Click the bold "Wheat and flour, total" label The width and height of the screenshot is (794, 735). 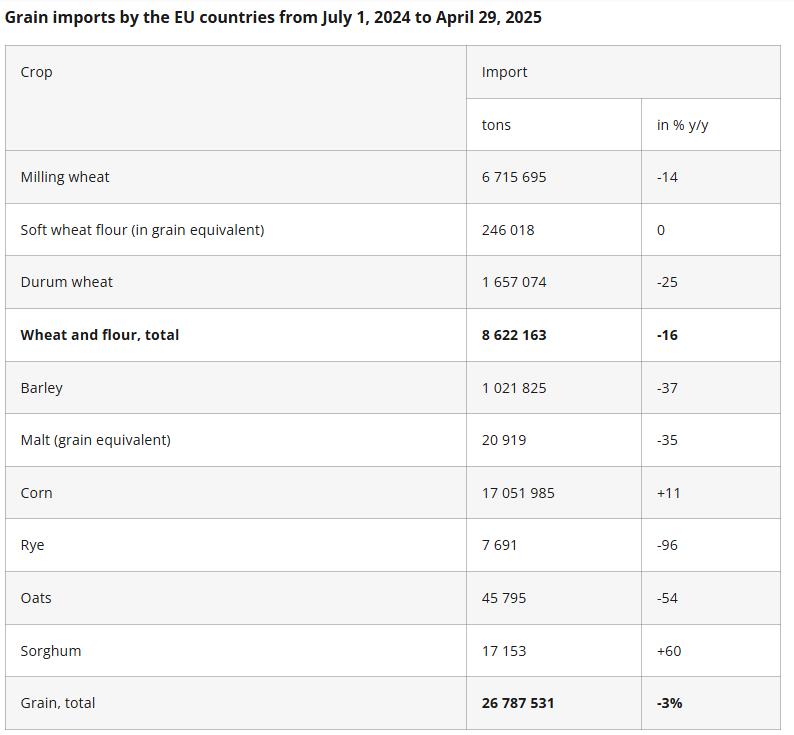(x=100, y=335)
